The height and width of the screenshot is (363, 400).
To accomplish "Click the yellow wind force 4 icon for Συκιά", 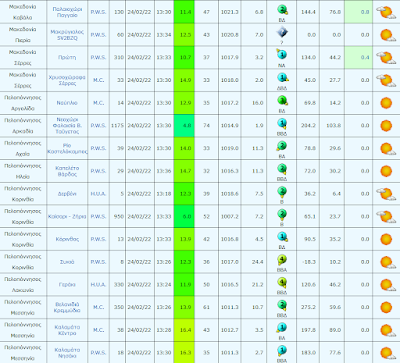I will click(282, 259).
